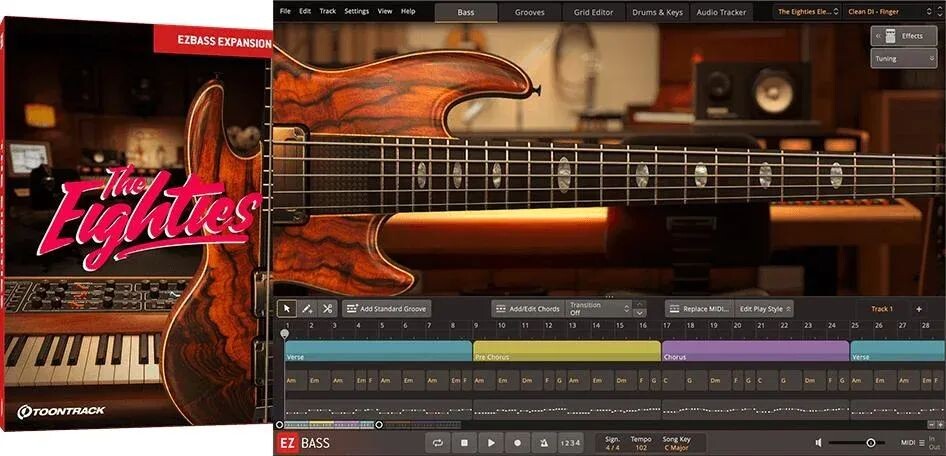946x456 pixels.
Task: Open the File menu
Action: click(x=285, y=11)
